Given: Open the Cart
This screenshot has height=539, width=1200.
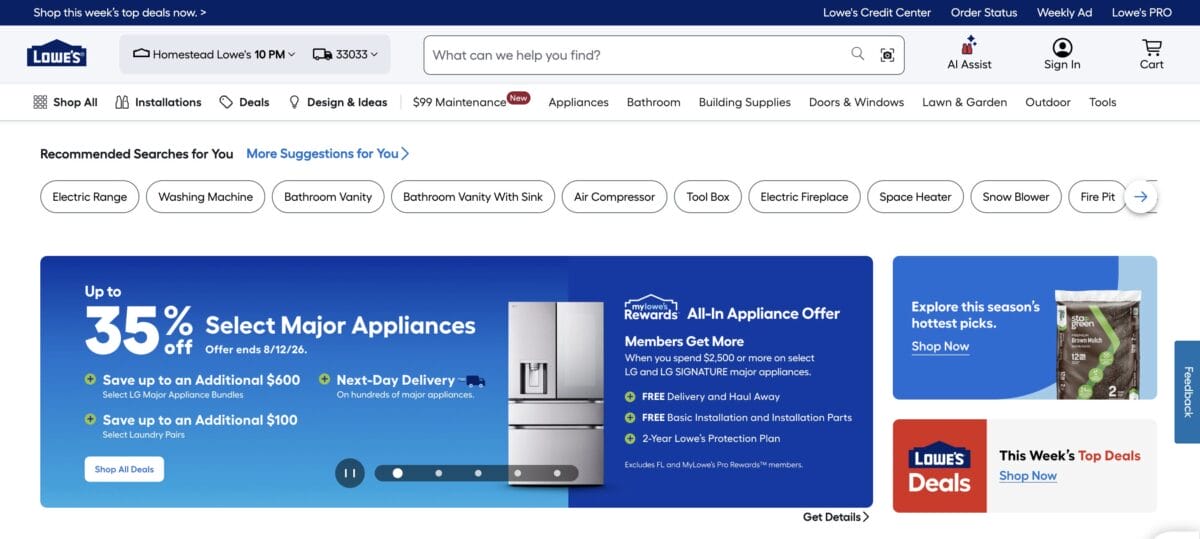Looking at the screenshot, I should (1152, 54).
